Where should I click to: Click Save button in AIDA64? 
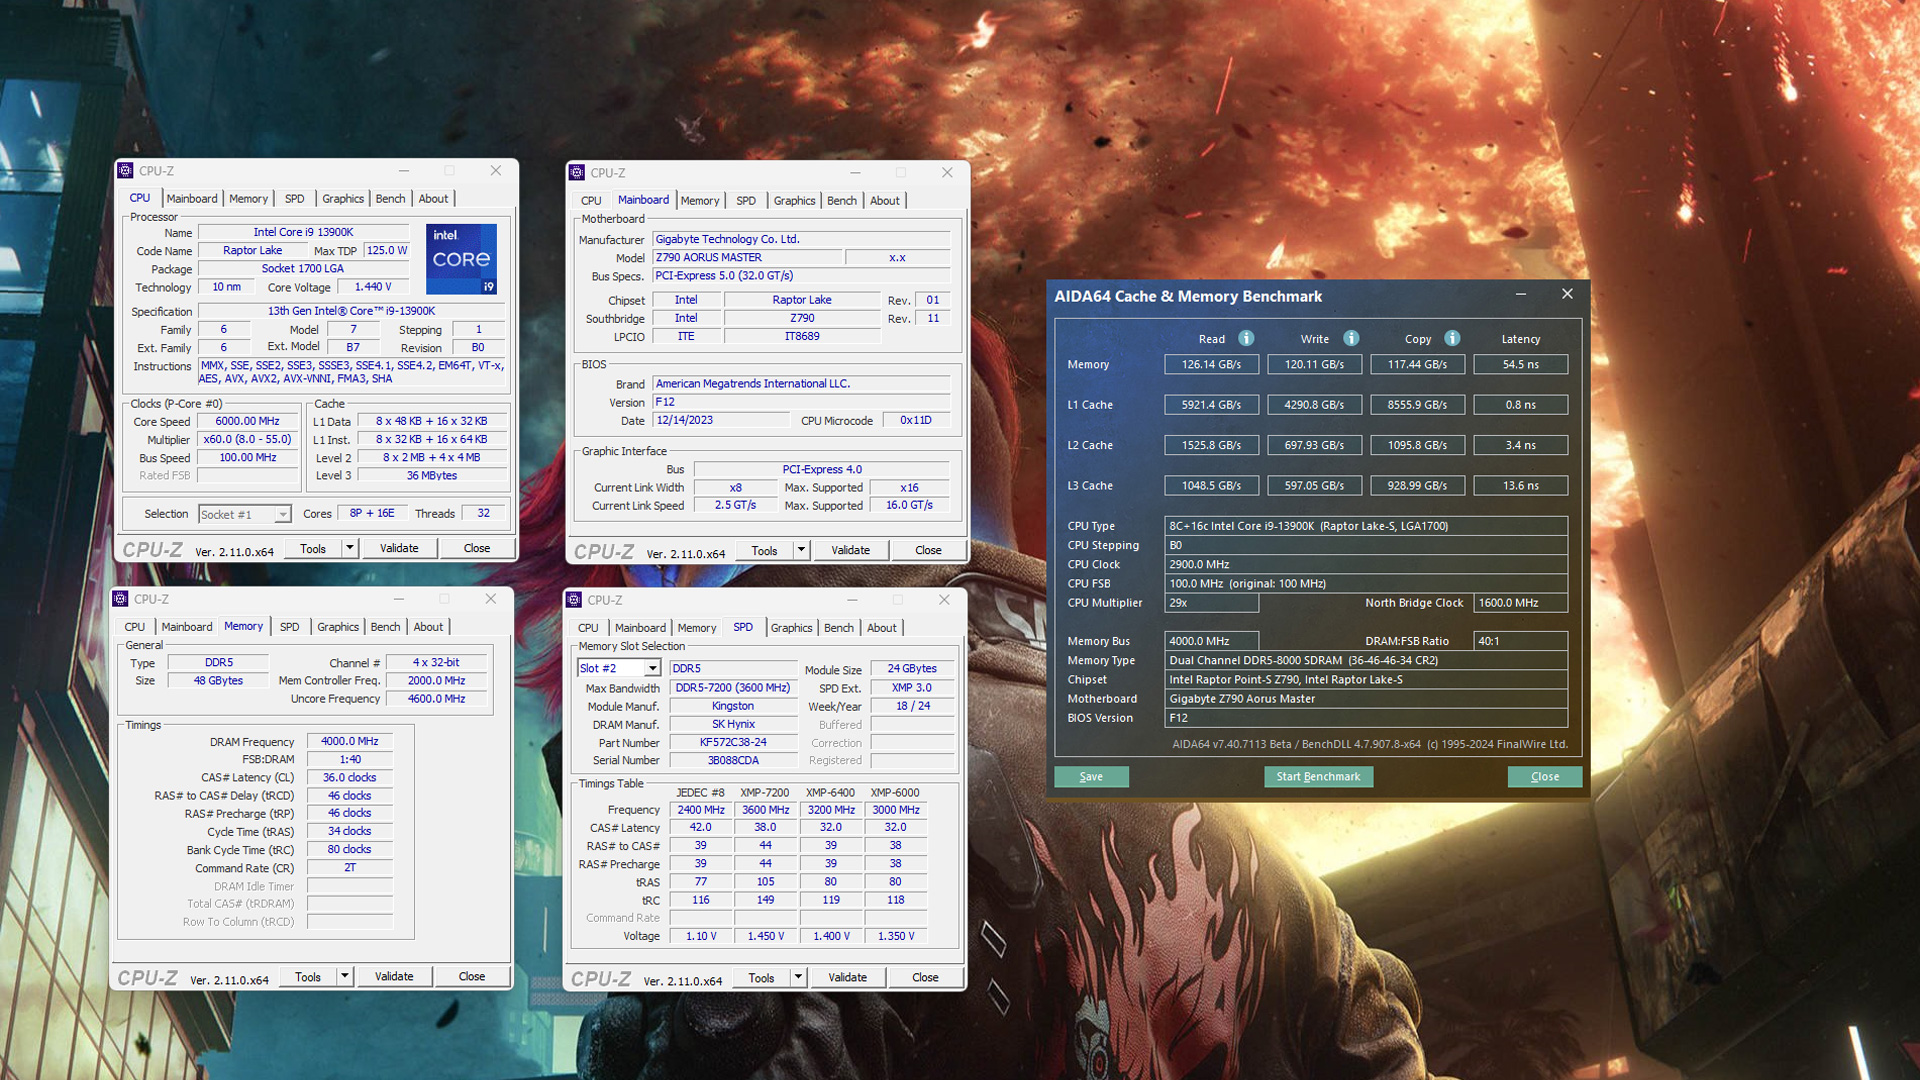(1091, 777)
